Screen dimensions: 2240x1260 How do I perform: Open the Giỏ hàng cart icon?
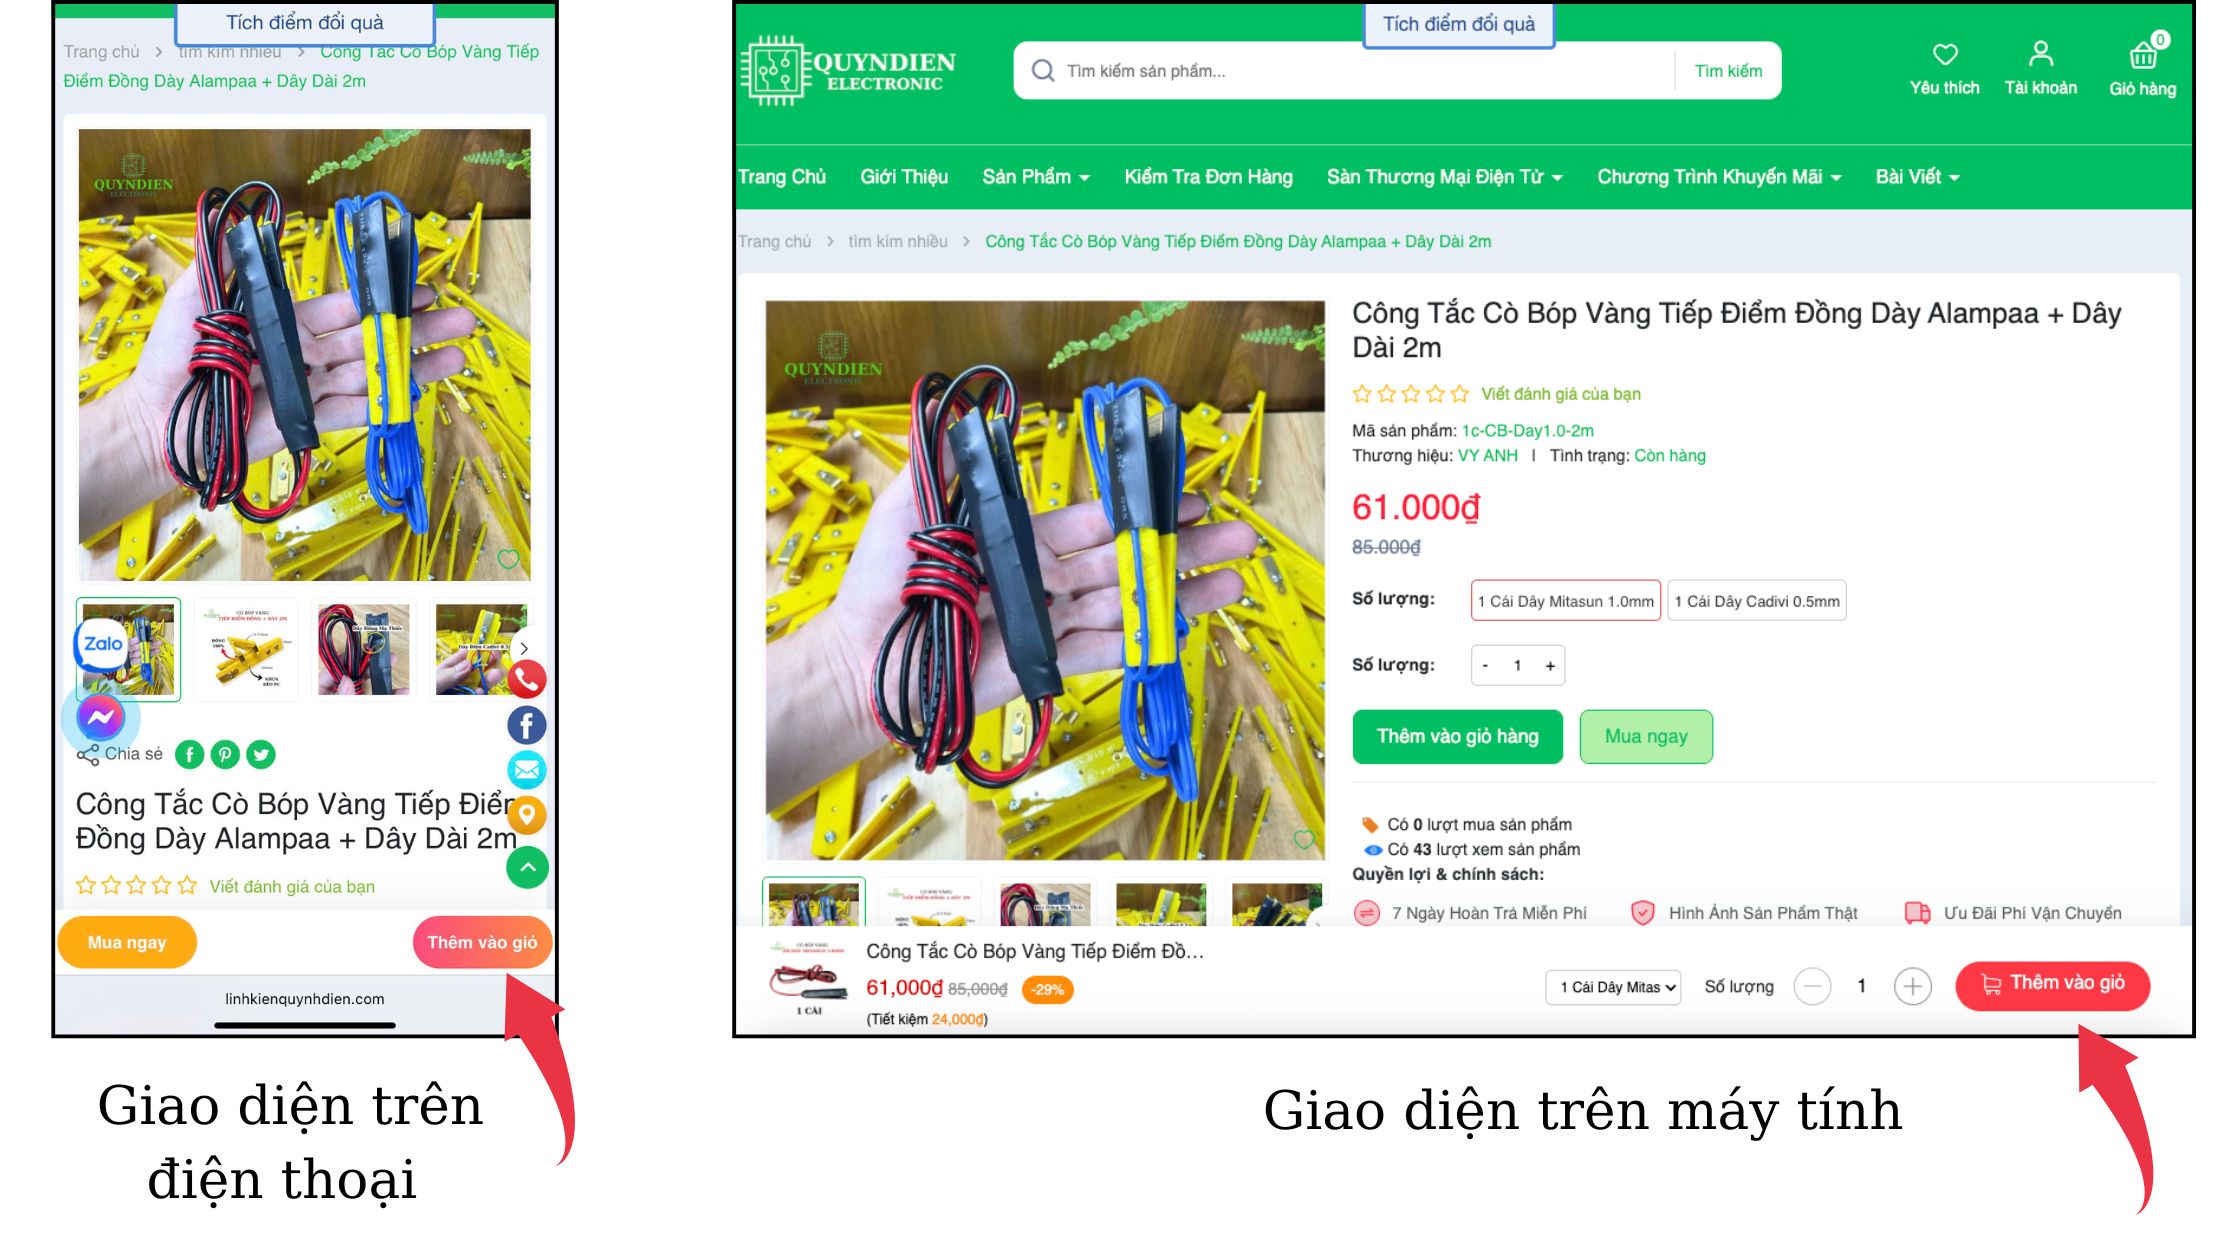[2143, 55]
